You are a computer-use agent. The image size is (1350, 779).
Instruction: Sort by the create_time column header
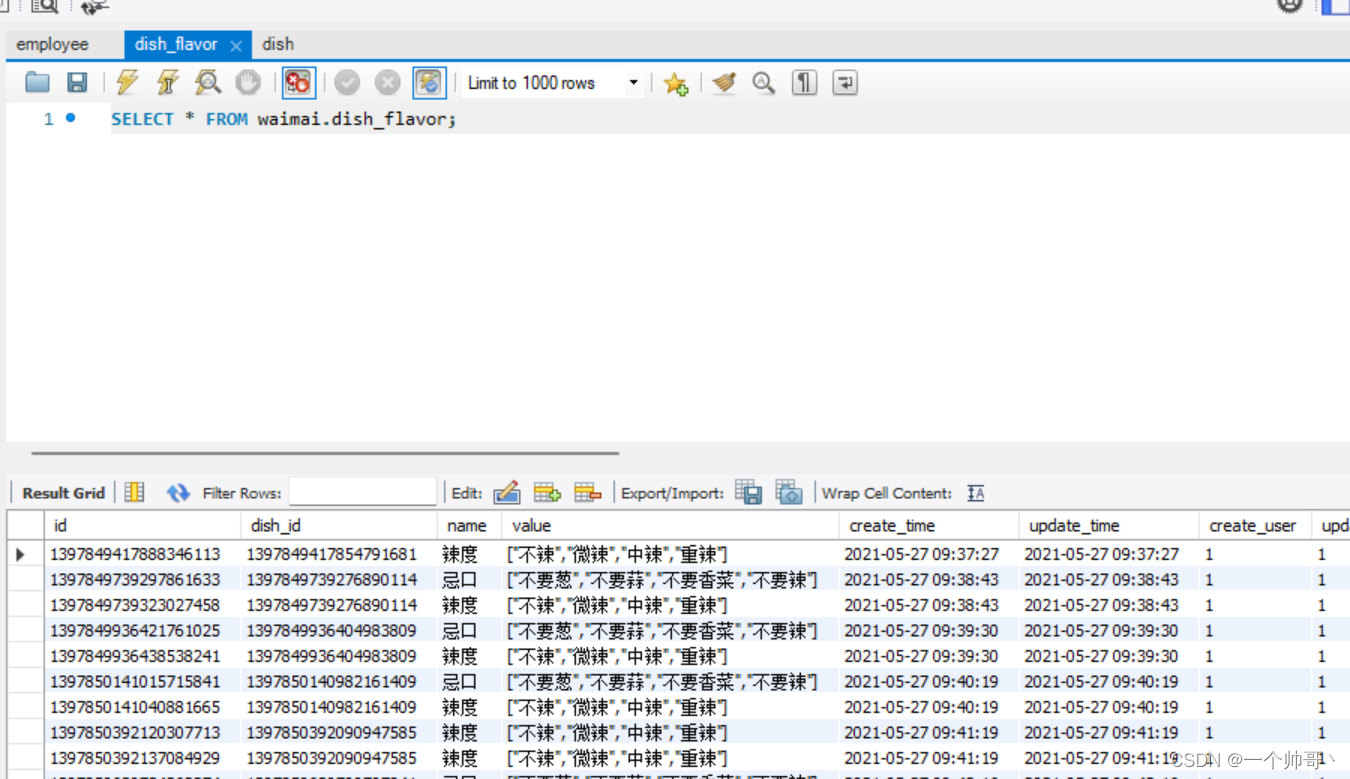(929, 525)
